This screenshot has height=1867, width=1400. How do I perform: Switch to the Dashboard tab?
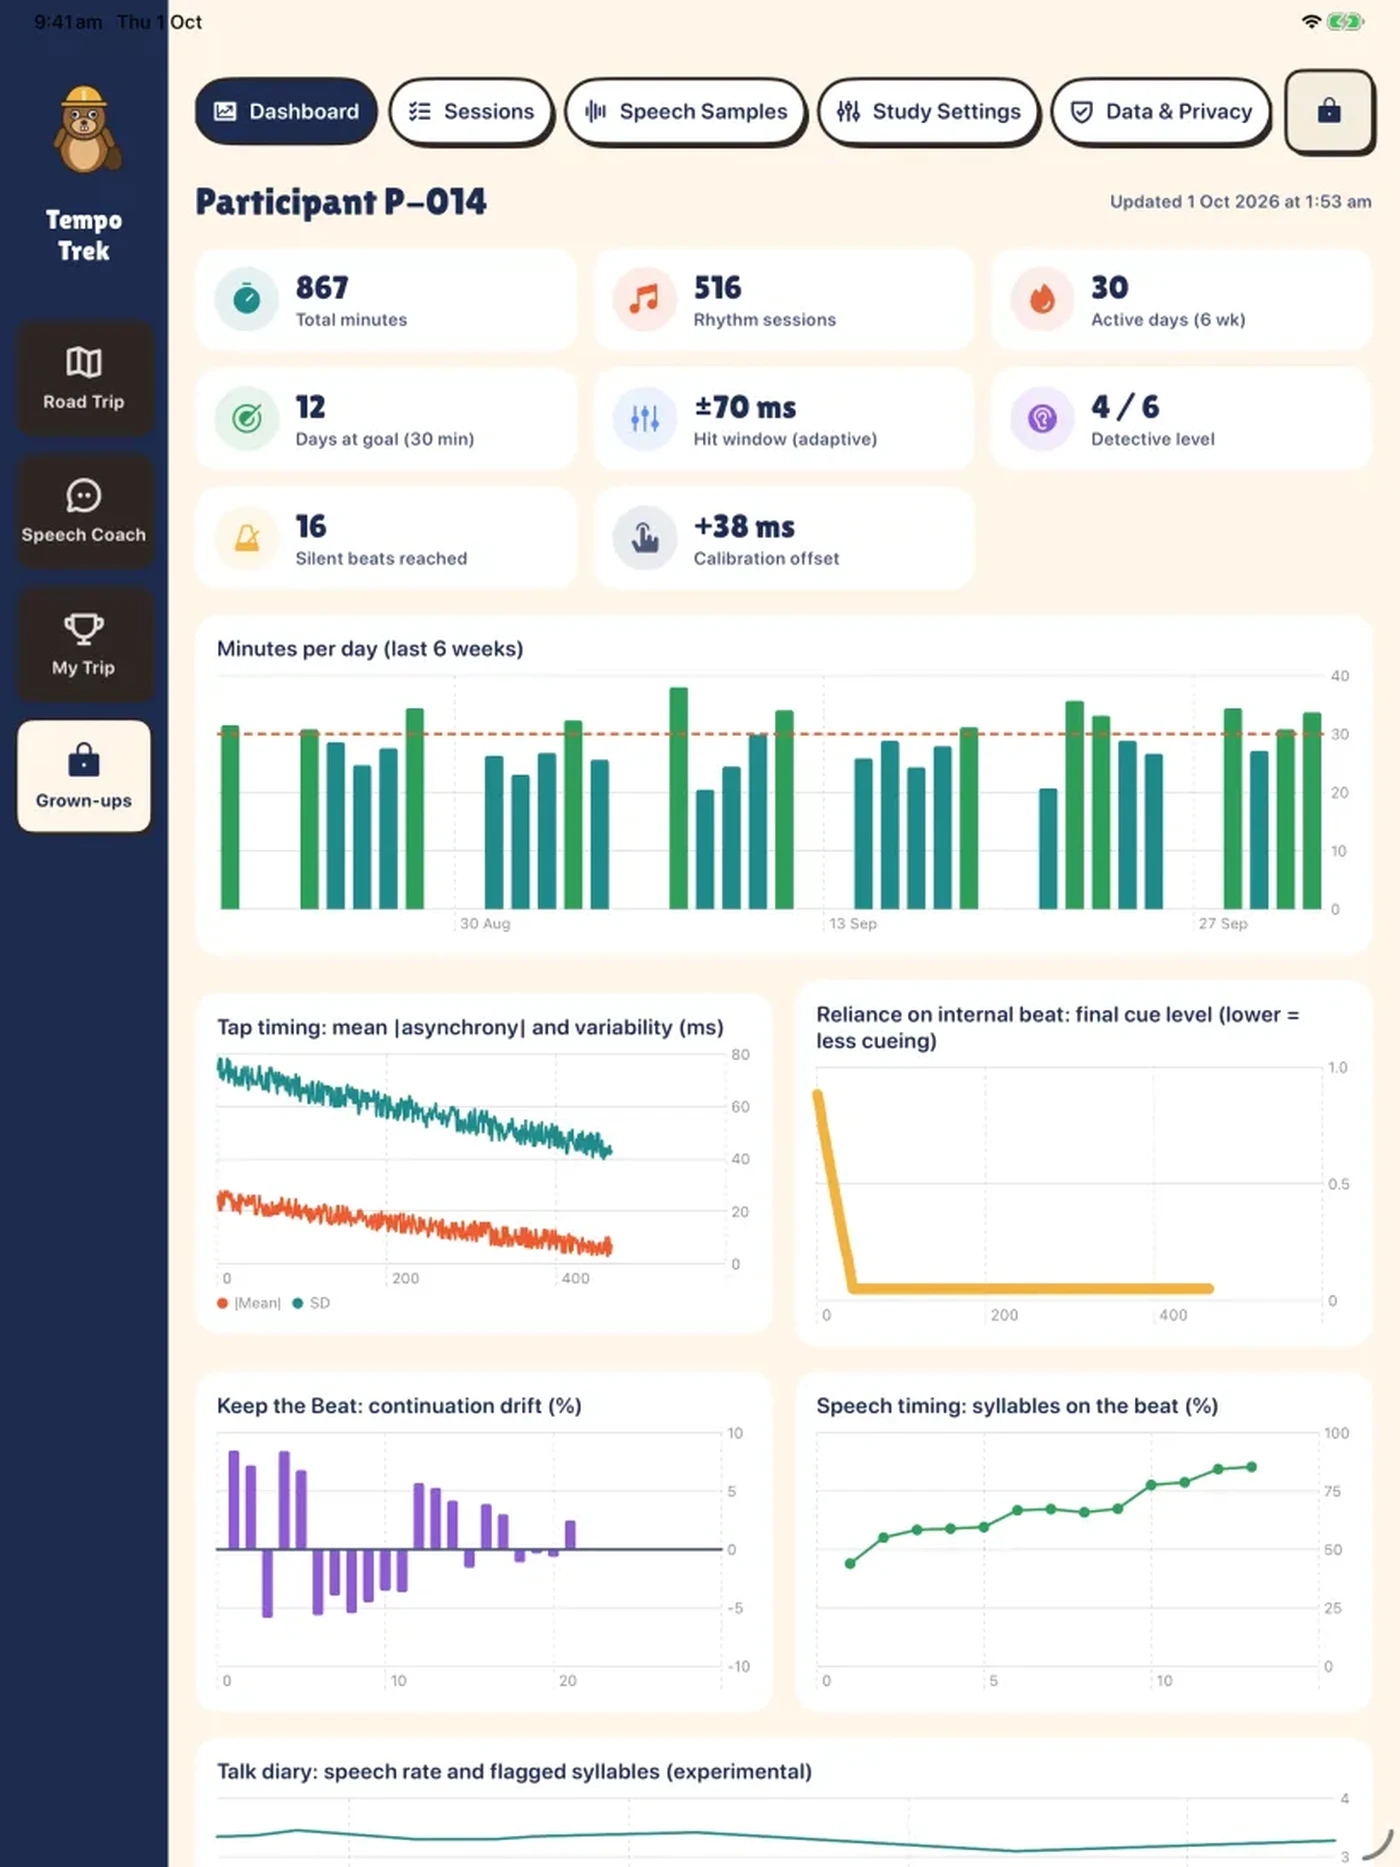coord(286,111)
